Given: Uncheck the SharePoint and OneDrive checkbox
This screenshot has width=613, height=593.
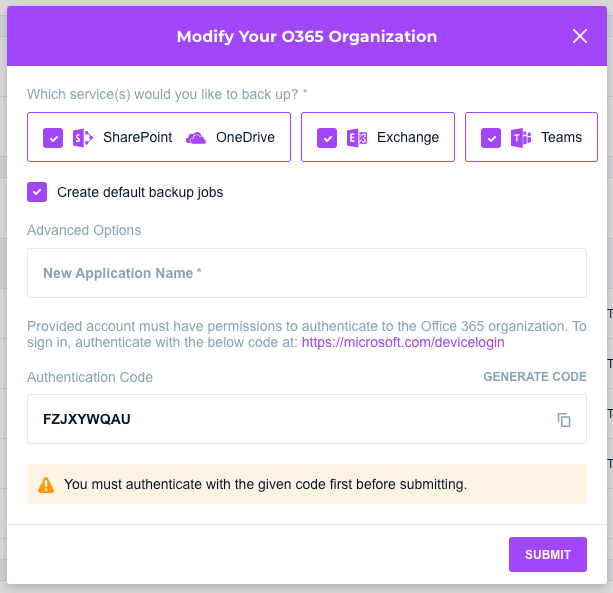Looking at the screenshot, I should (x=53, y=138).
